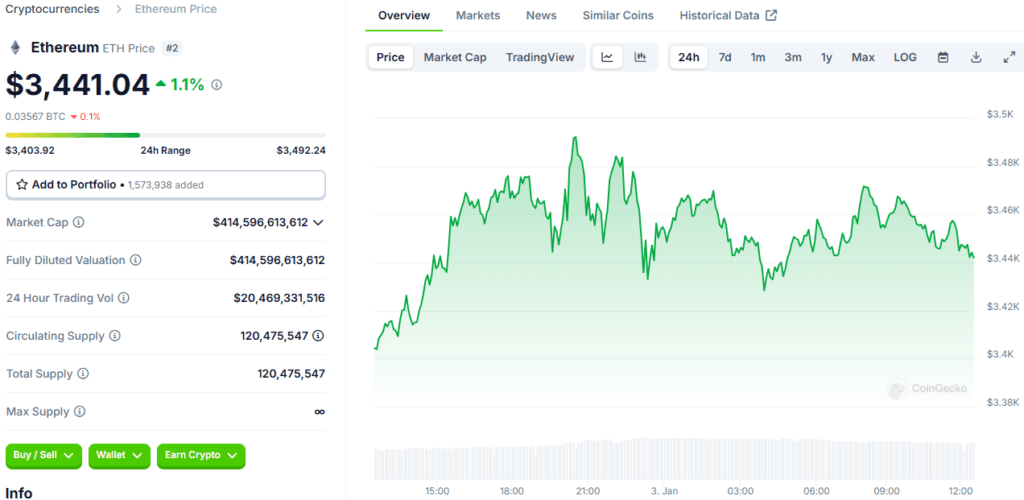1024x500 pixels.
Task: Go to Cryptocurrencies breadcrumb
Action: click(x=52, y=10)
